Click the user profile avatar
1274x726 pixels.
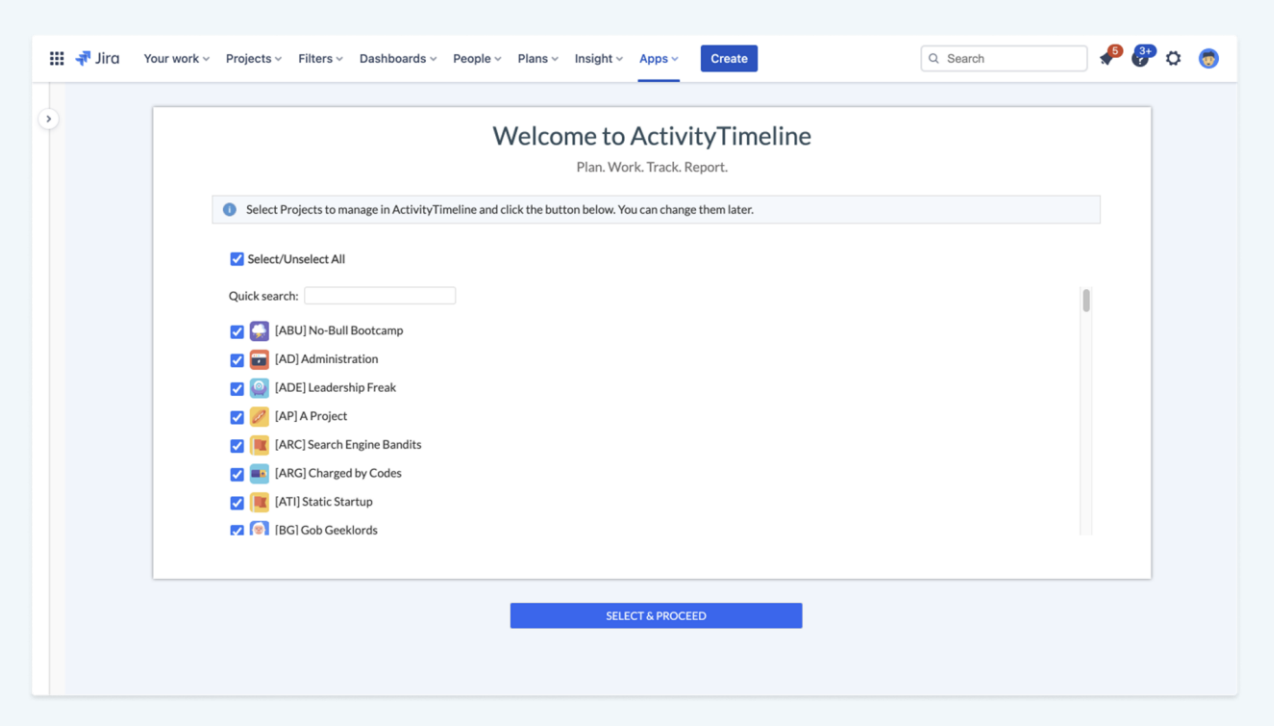click(x=1208, y=59)
